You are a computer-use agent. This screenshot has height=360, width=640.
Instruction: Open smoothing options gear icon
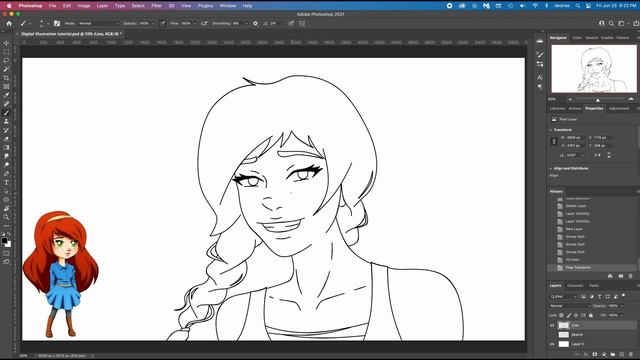(x=256, y=23)
